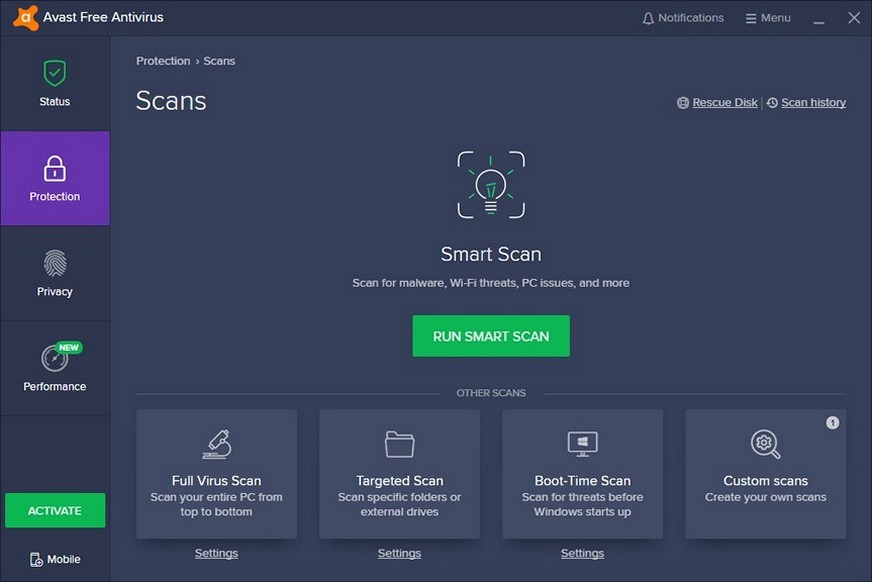The height and width of the screenshot is (582, 872).
Task: Click 'Scan for malware, Wi-Fi threats' description
Action: click(491, 283)
